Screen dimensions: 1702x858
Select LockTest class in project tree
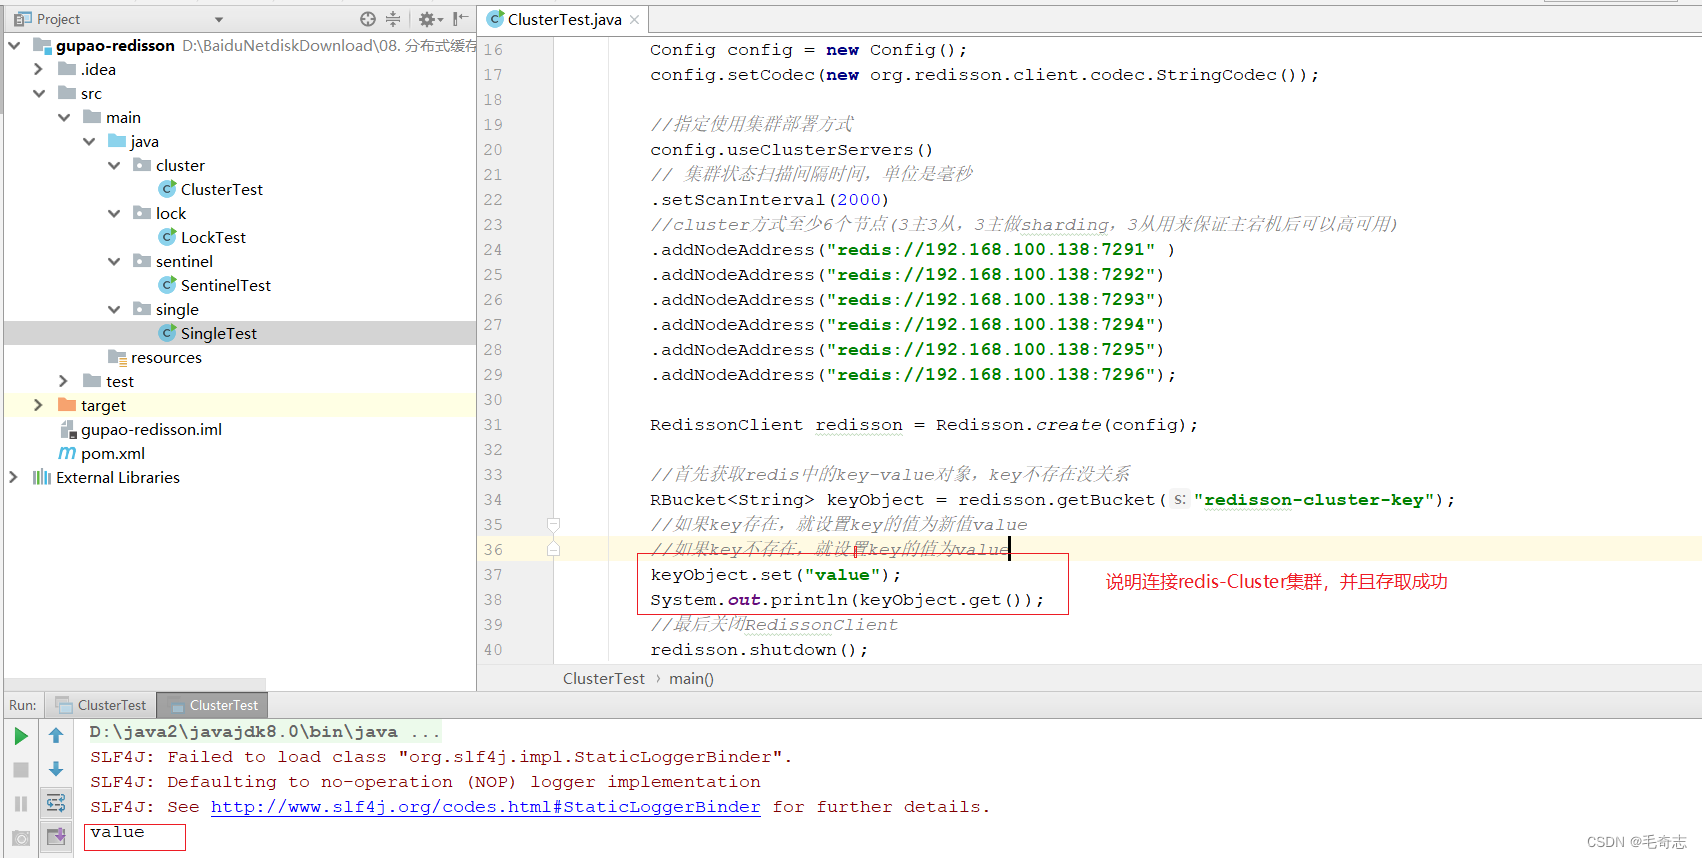213,237
